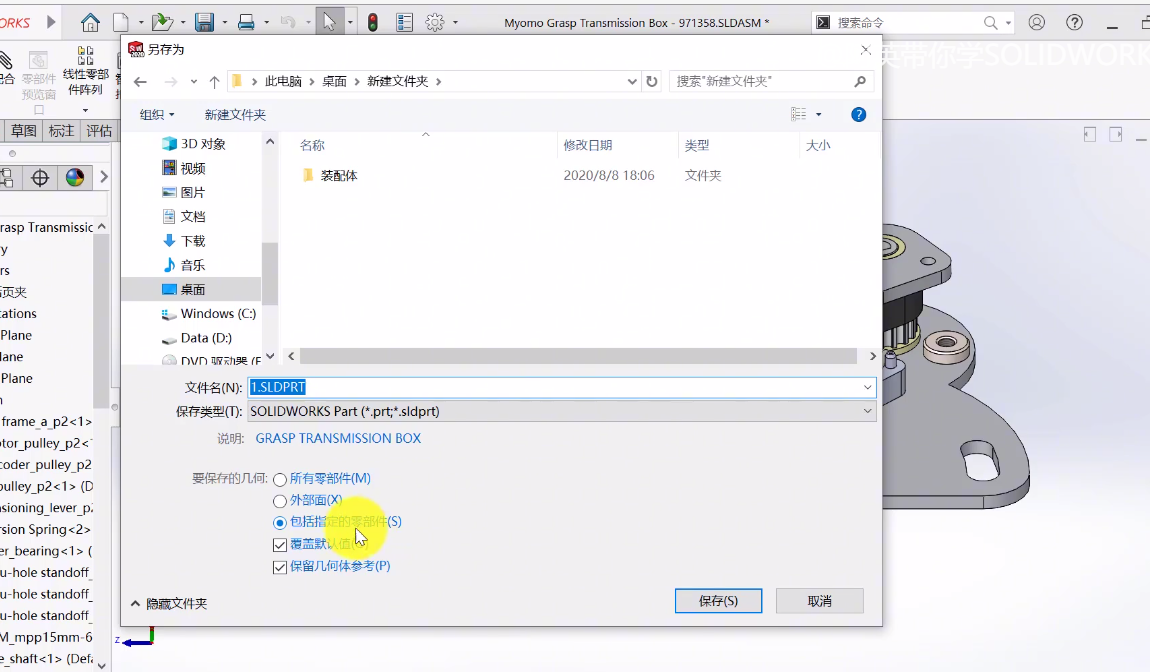The image size is (1150, 672).
Task: Uncheck 保留几何体参考(P) option
Action: click(281, 567)
